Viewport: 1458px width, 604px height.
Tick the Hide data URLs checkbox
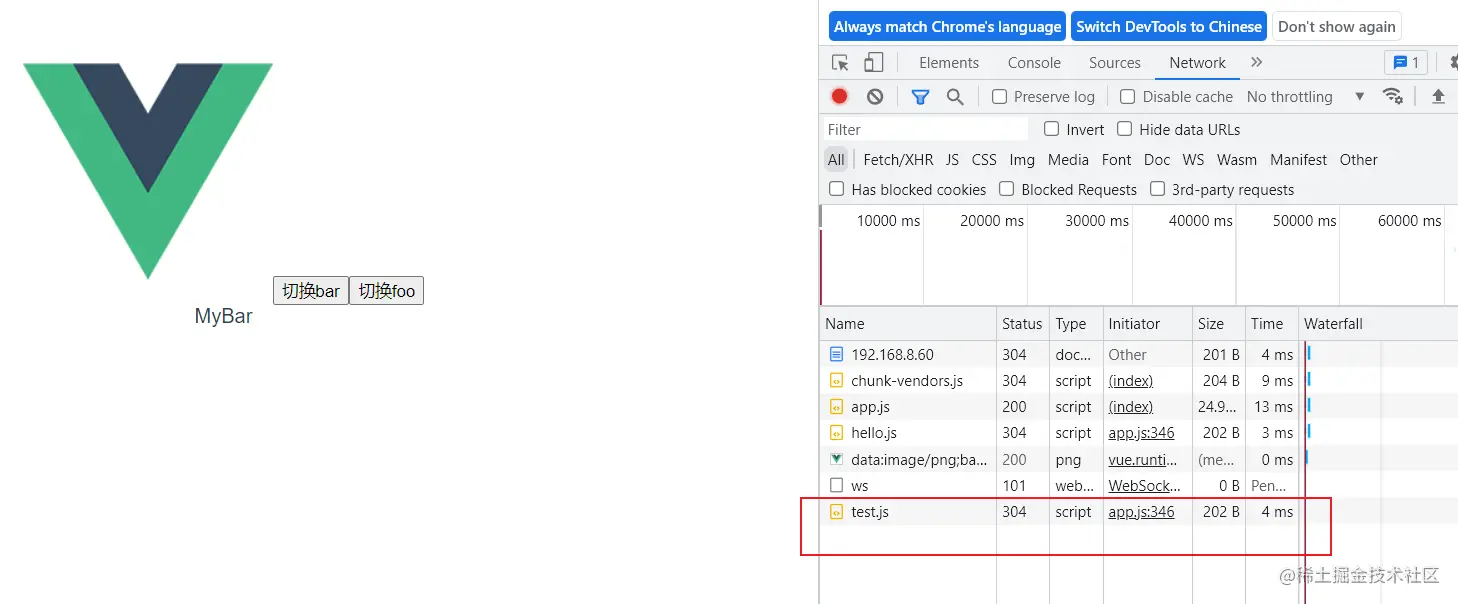[1124, 129]
